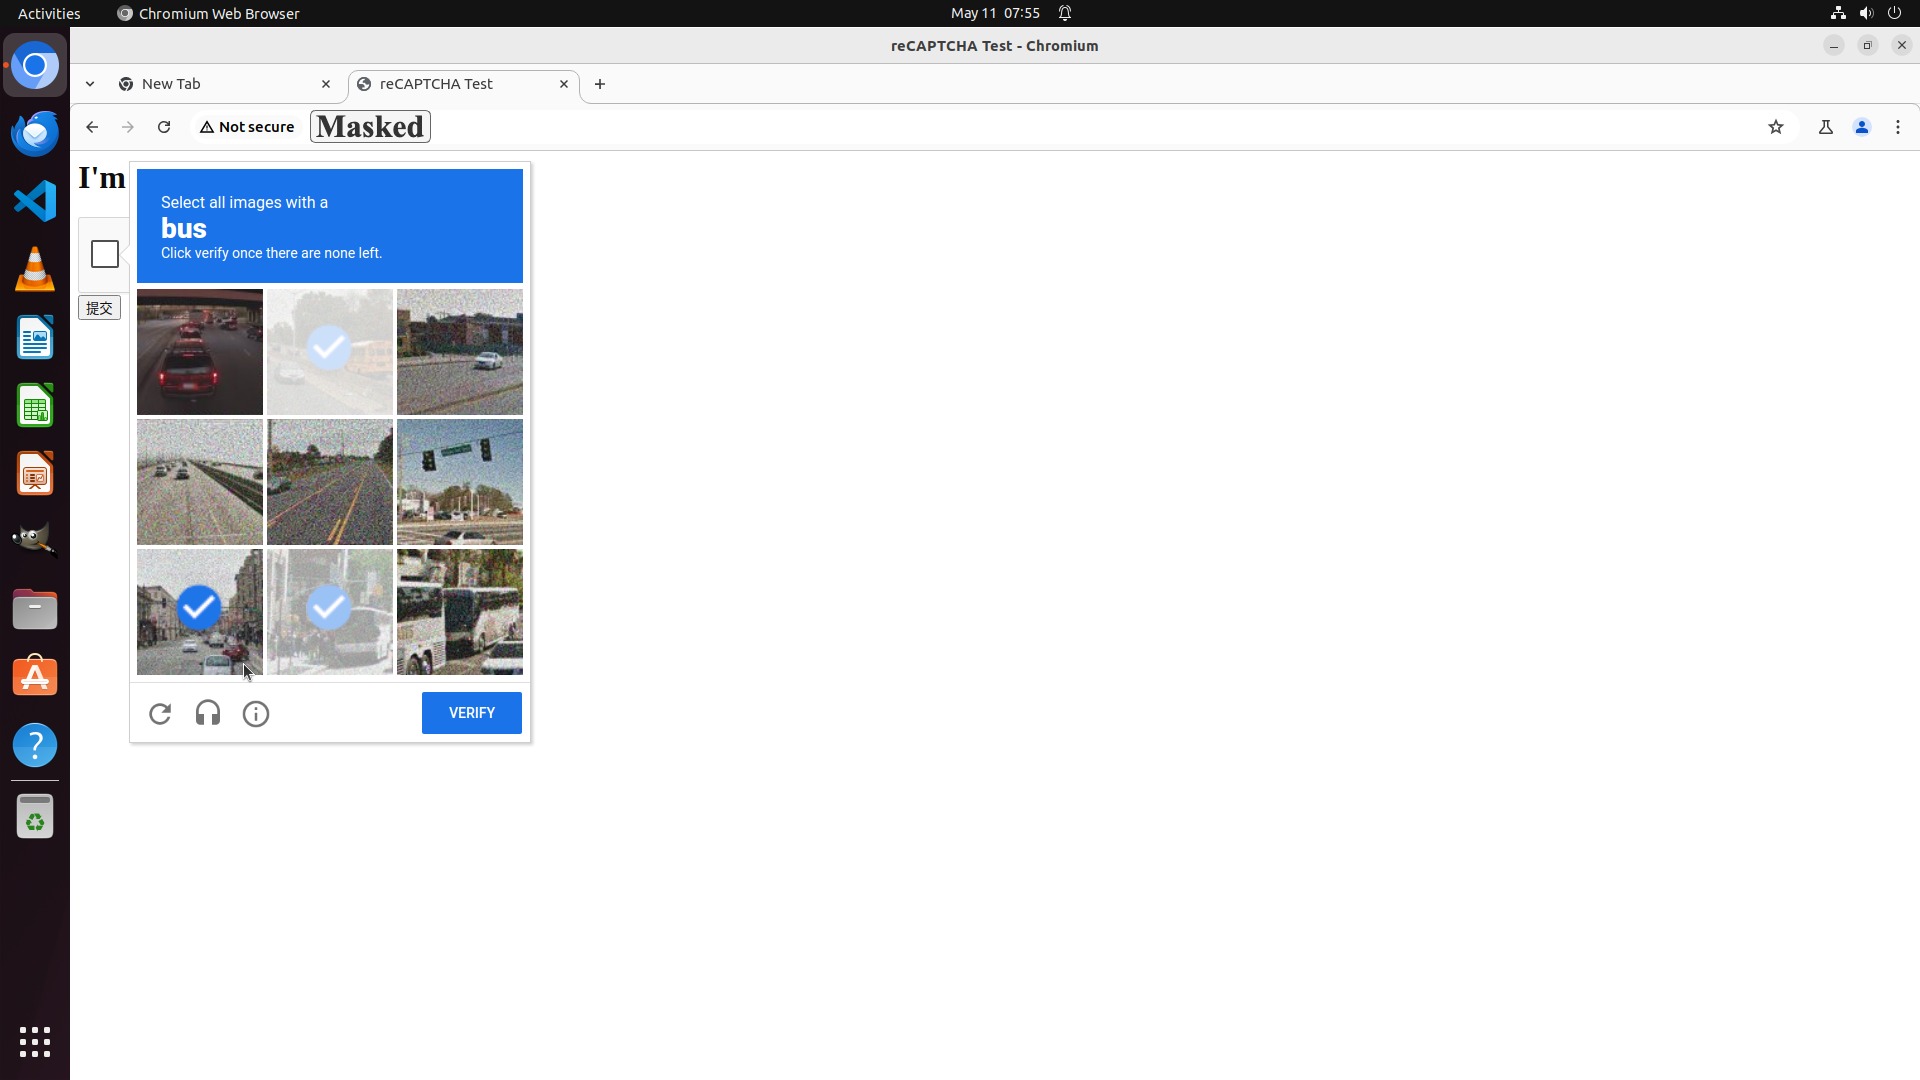
Task: Click the notification bell icon
Action: coord(1065,13)
